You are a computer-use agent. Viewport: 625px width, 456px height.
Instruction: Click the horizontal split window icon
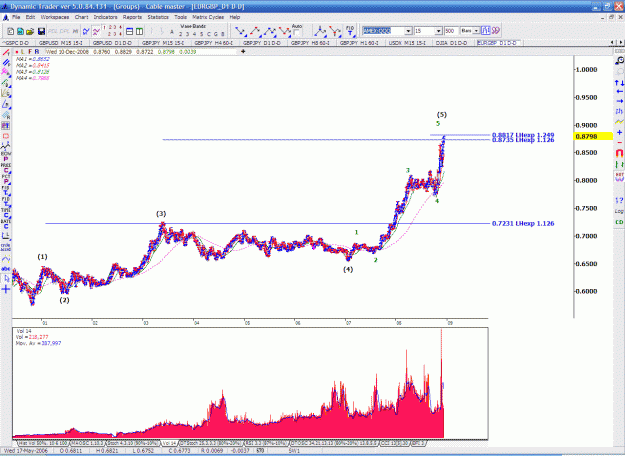[130, 31]
